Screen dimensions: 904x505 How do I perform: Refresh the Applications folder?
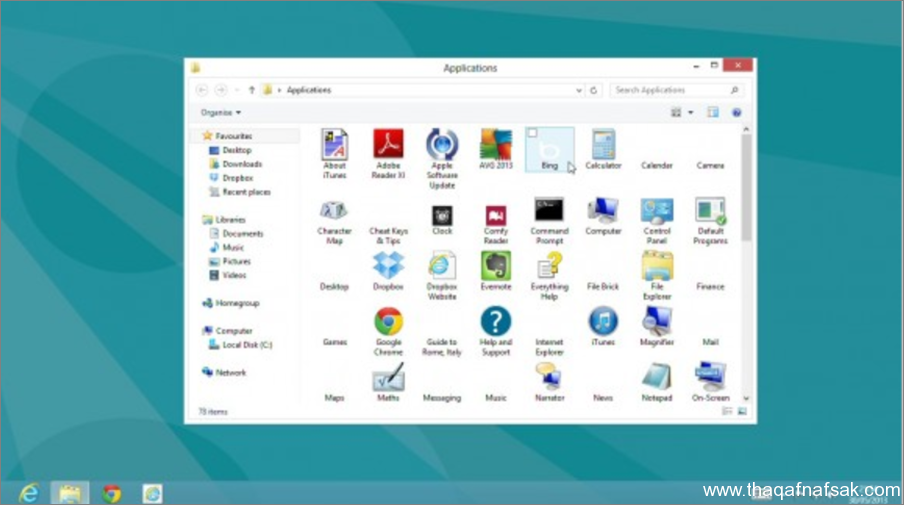click(593, 91)
